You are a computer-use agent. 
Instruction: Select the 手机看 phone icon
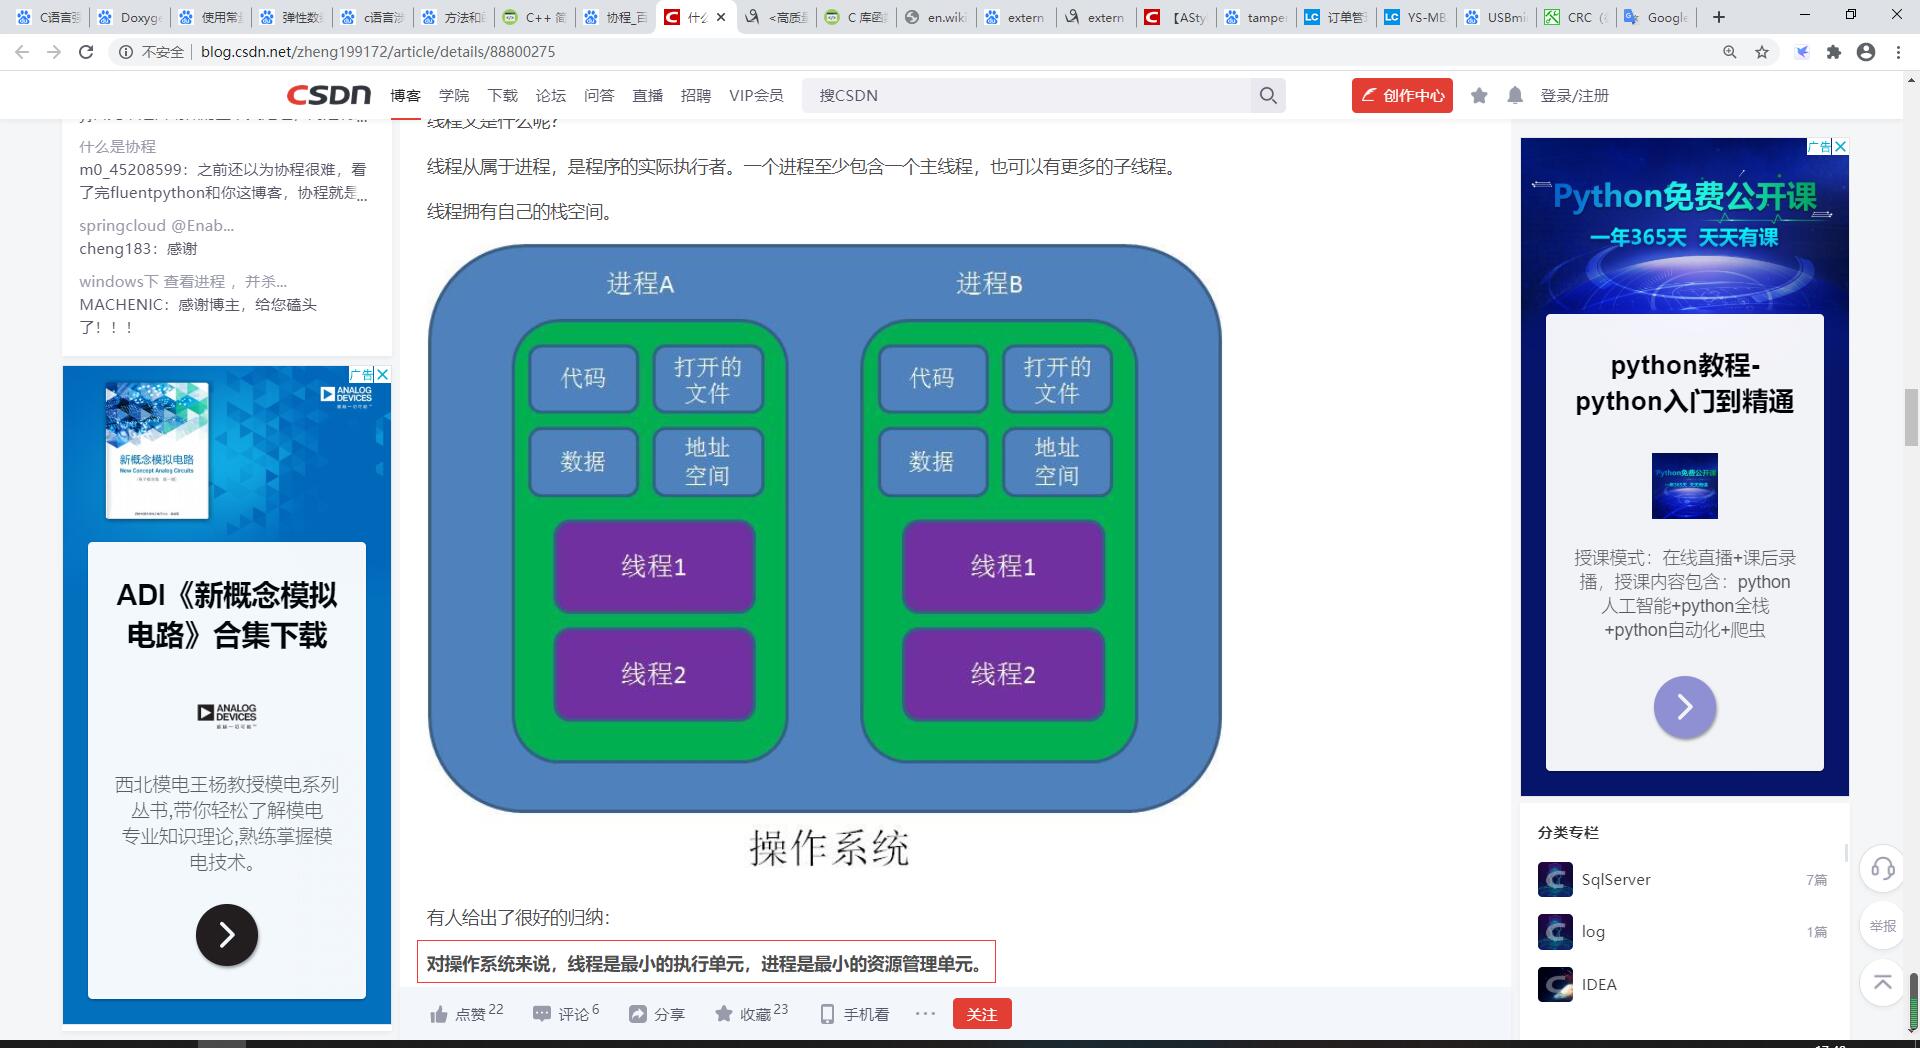pos(827,1014)
